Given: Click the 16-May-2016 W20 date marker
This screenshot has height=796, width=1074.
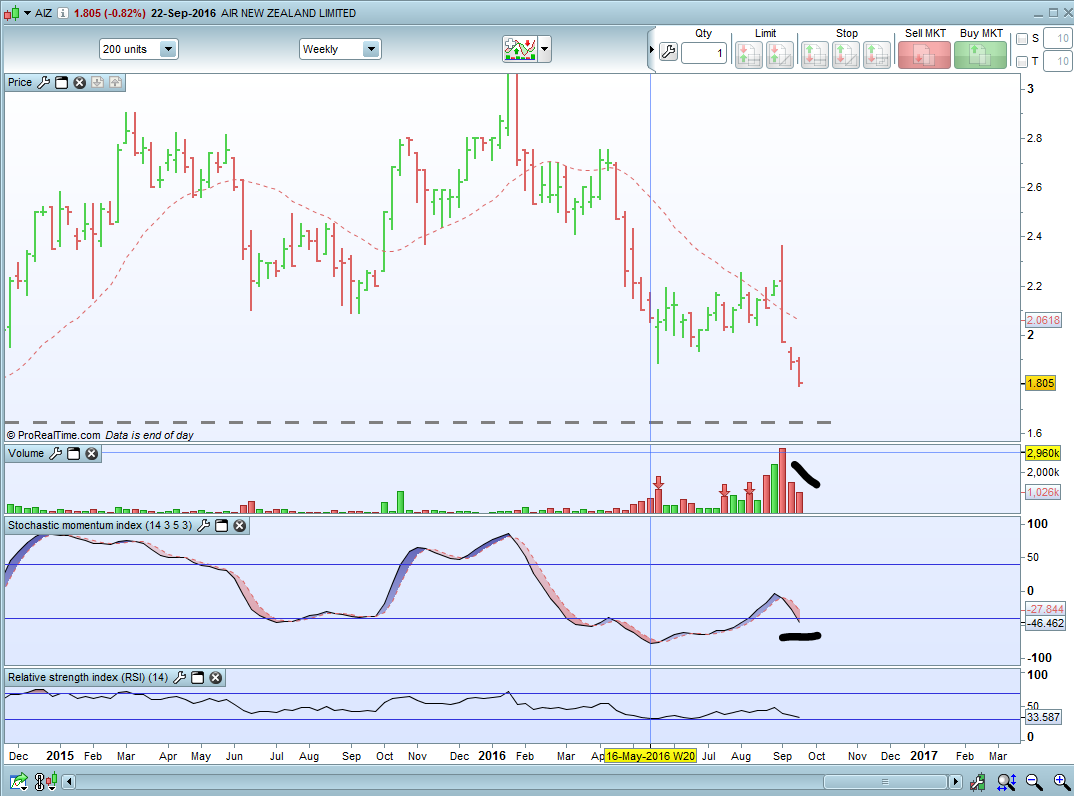Looking at the screenshot, I should [650, 756].
